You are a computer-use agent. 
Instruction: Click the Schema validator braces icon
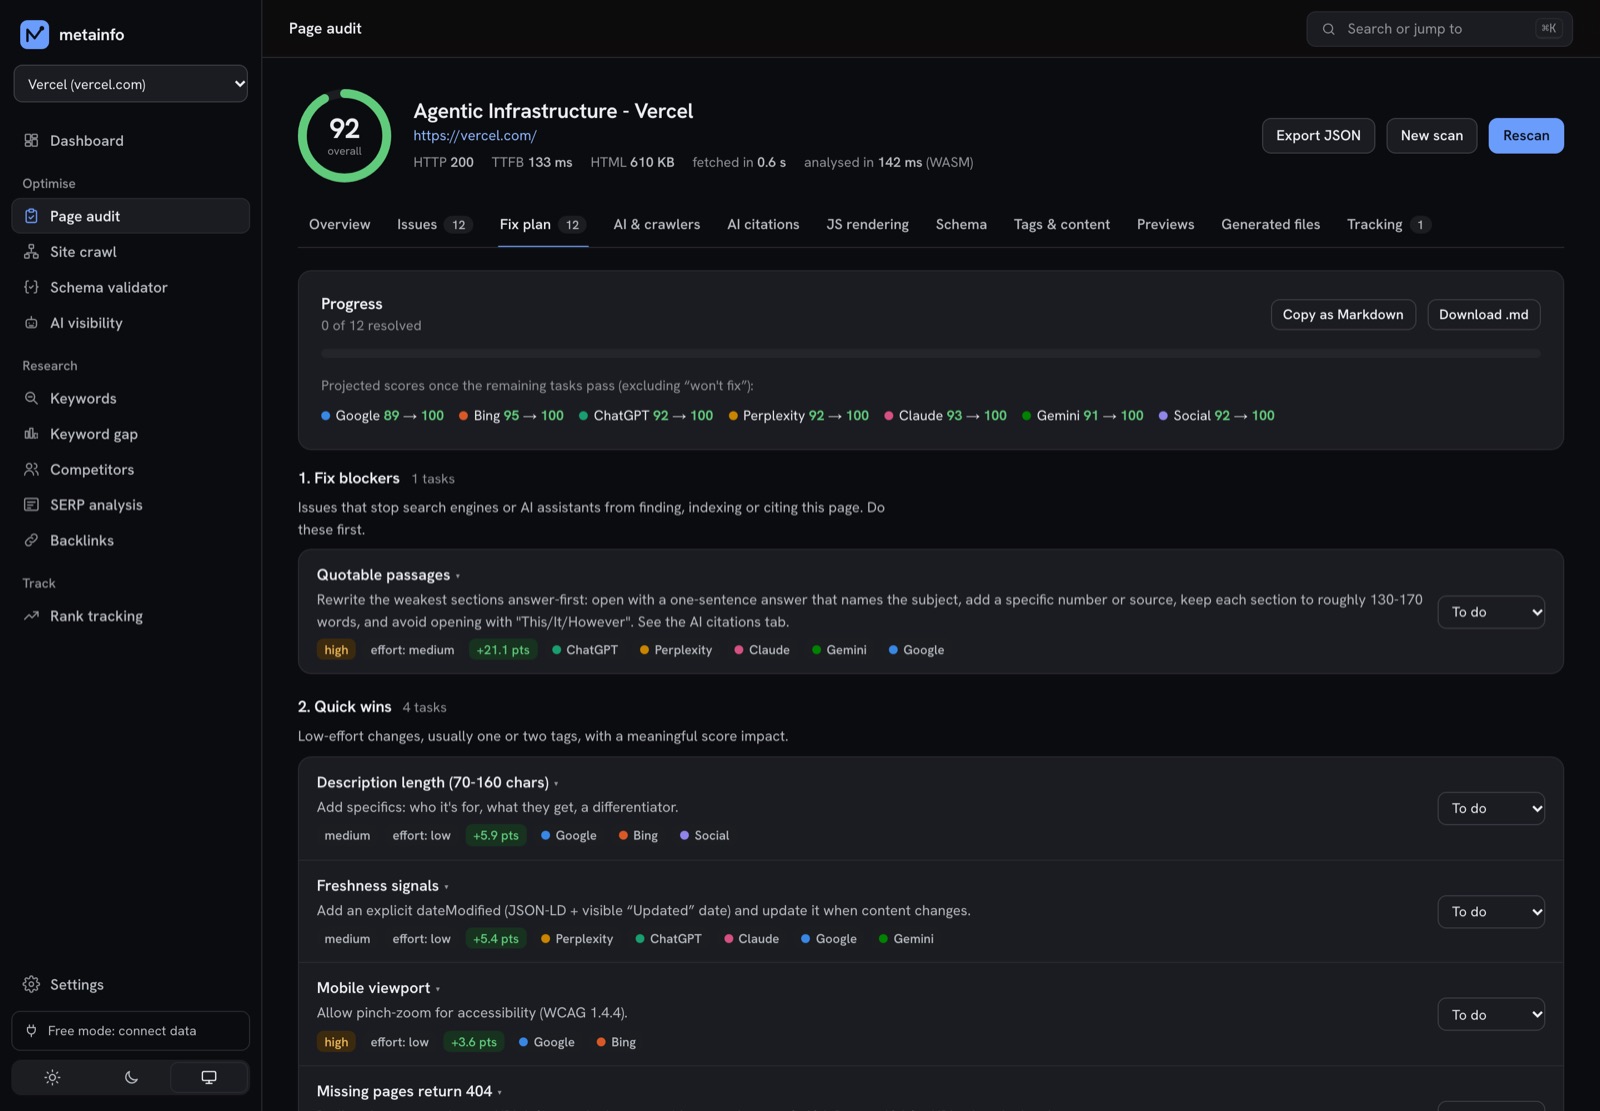pos(31,287)
